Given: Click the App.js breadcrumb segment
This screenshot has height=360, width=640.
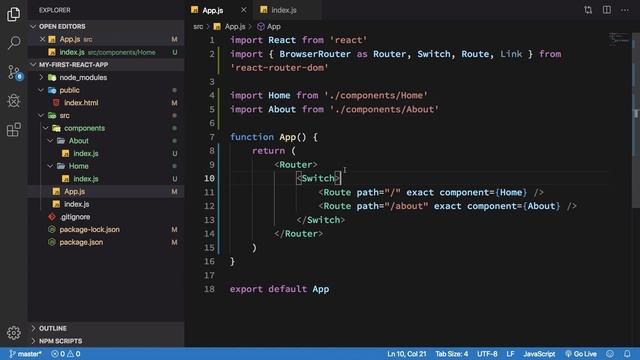Looking at the screenshot, I should tap(230, 27).
